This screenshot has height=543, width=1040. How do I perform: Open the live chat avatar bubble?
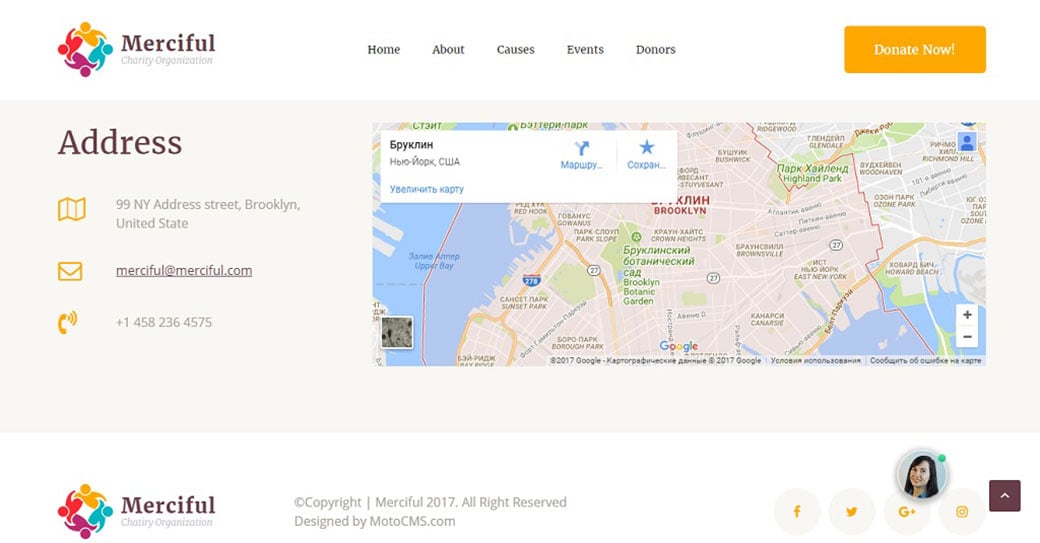click(x=920, y=474)
